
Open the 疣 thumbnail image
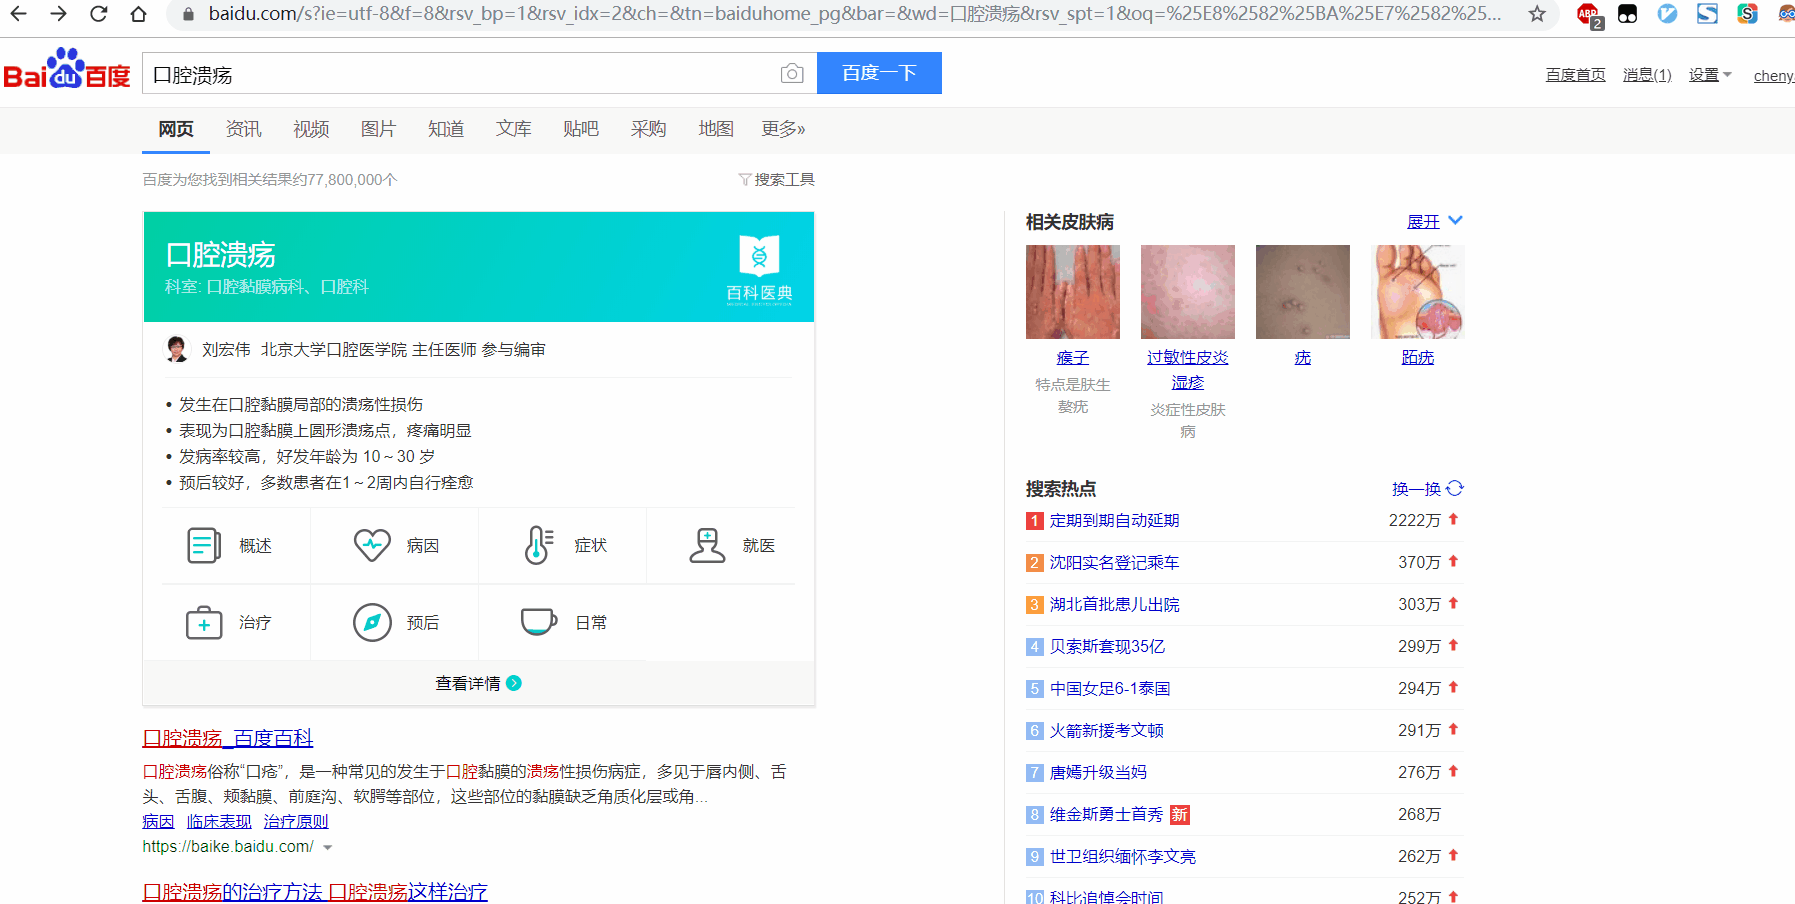pyautogui.click(x=1303, y=292)
